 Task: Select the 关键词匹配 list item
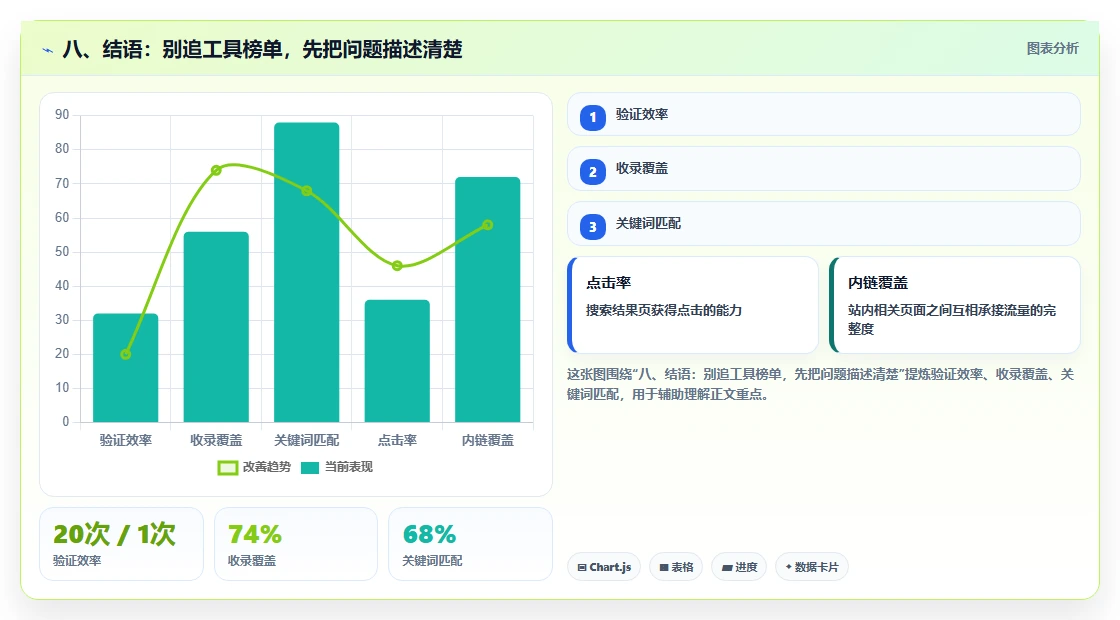pos(824,224)
